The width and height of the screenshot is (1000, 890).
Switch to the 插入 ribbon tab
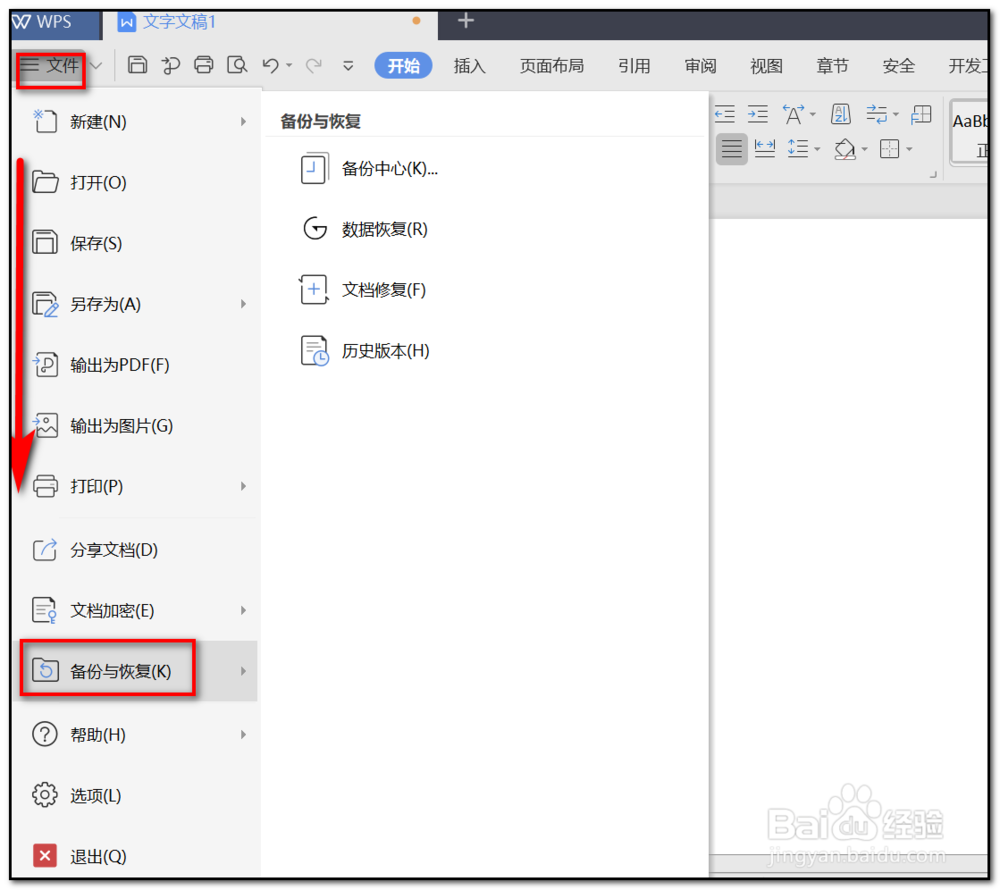pyautogui.click(x=470, y=66)
